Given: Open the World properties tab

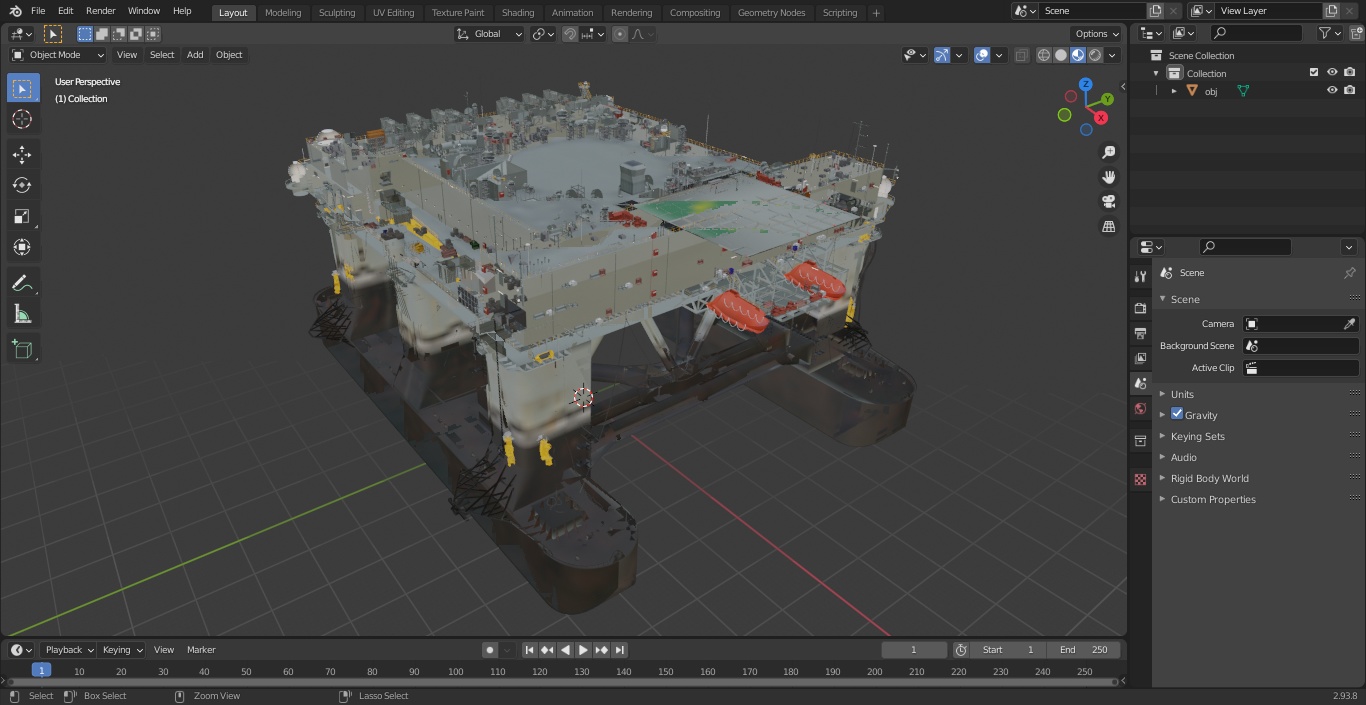Looking at the screenshot, I should [1140, 408].
